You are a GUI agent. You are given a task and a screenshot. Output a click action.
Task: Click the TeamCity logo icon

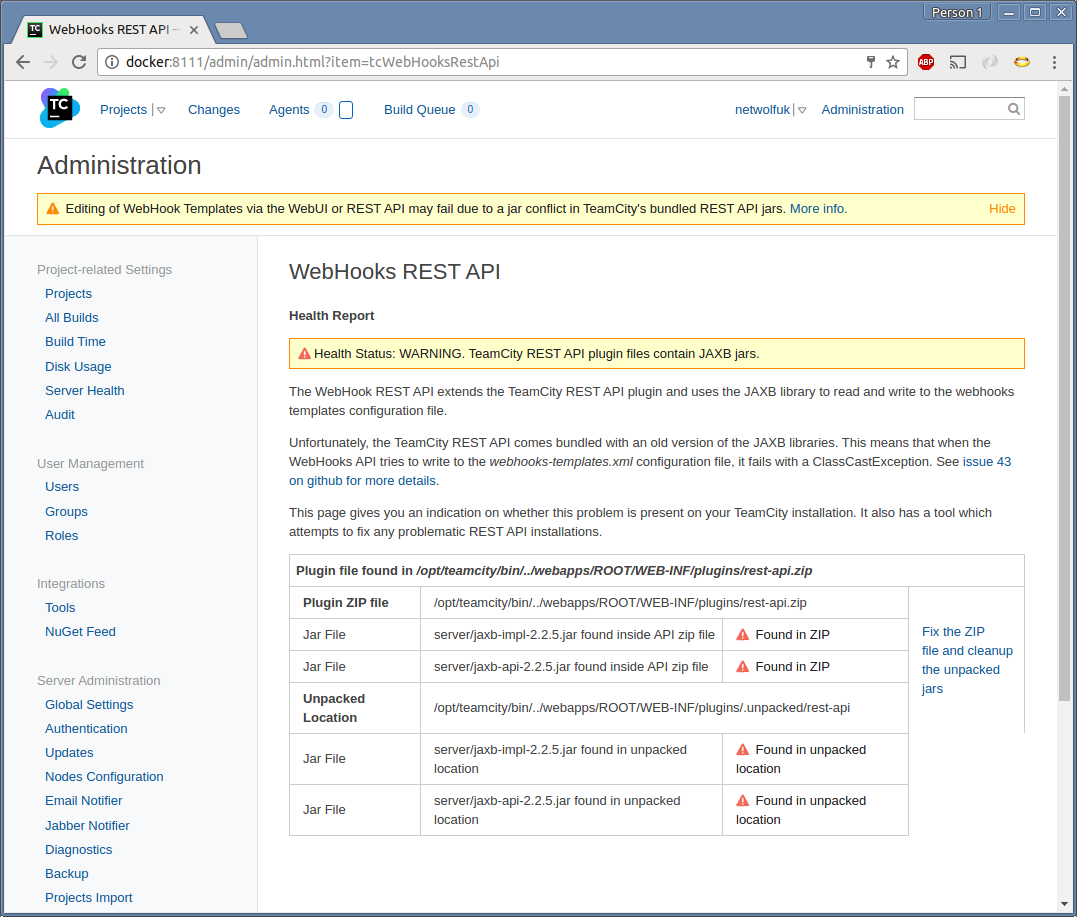[x=60, y=108]
